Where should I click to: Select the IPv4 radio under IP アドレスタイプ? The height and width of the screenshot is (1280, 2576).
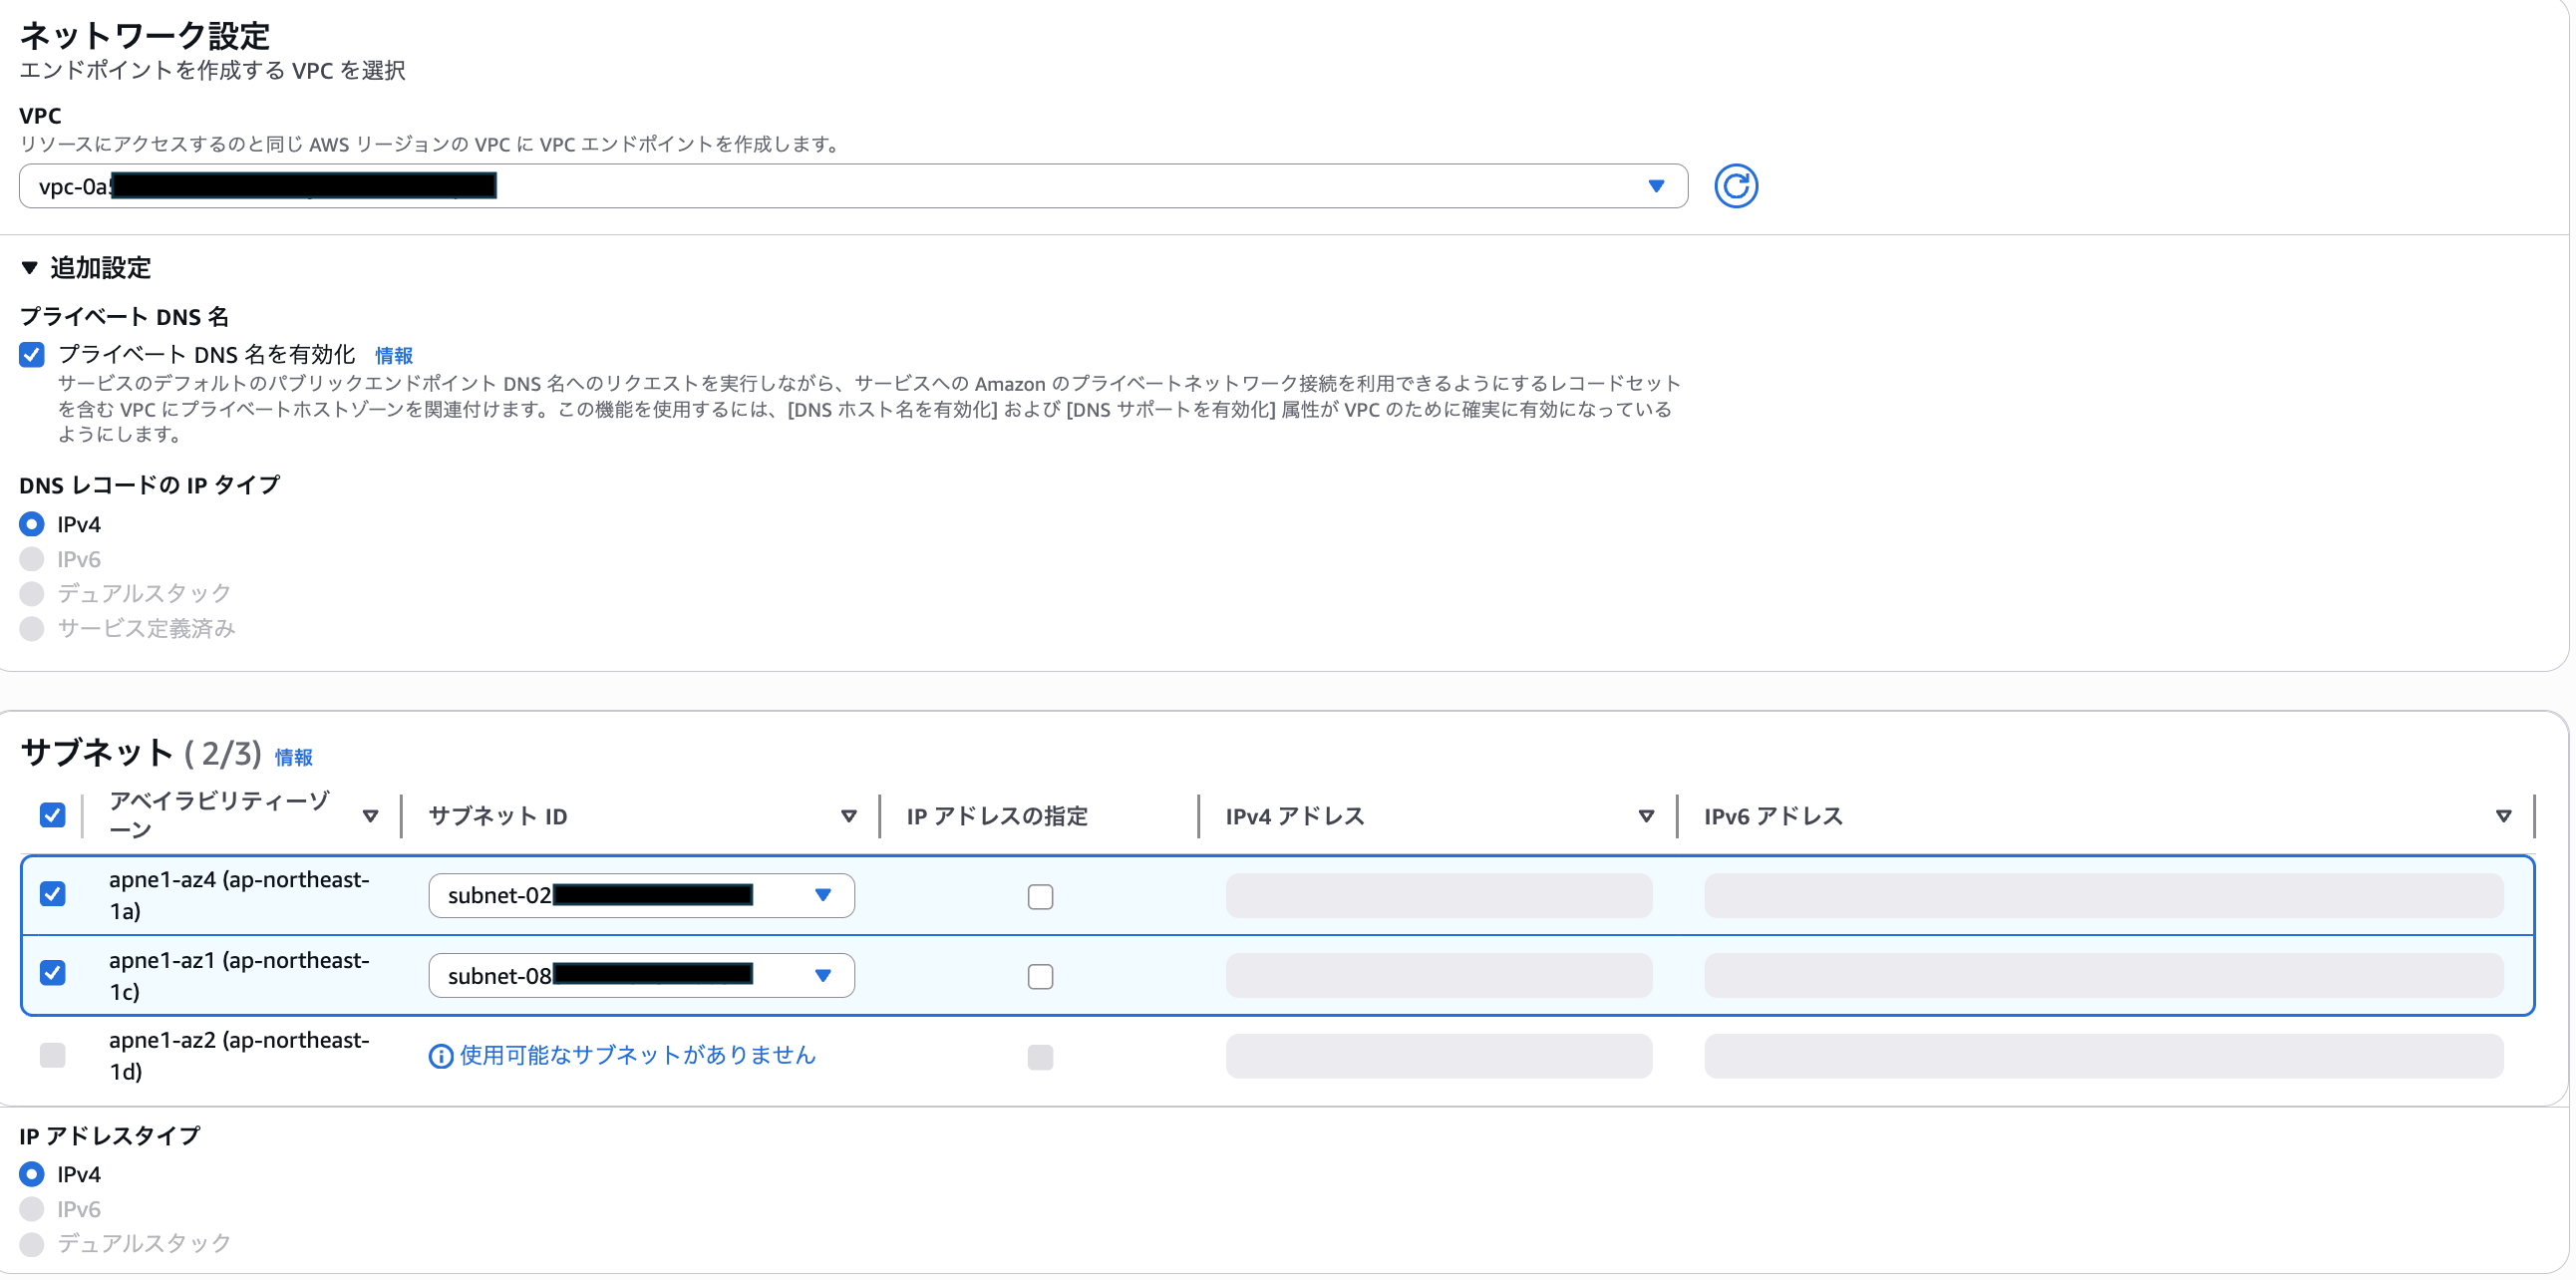(31, 1173)
